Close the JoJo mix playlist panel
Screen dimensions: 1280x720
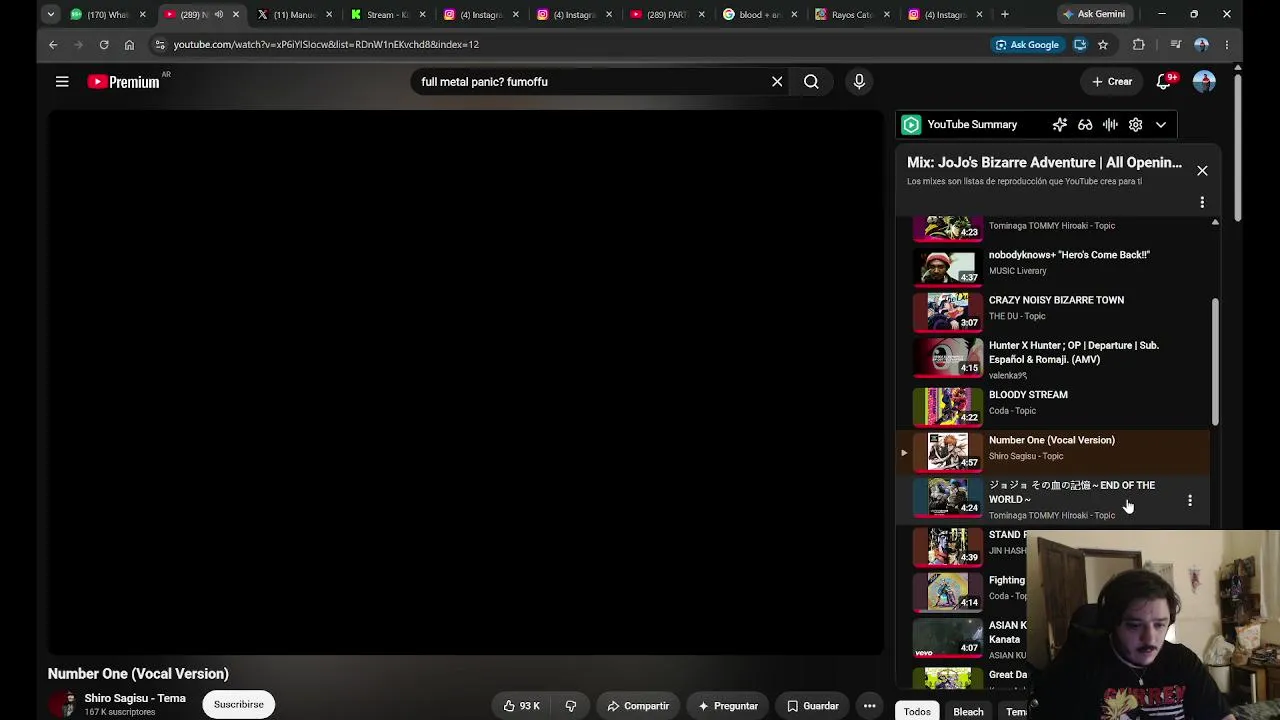(1202, 171)
